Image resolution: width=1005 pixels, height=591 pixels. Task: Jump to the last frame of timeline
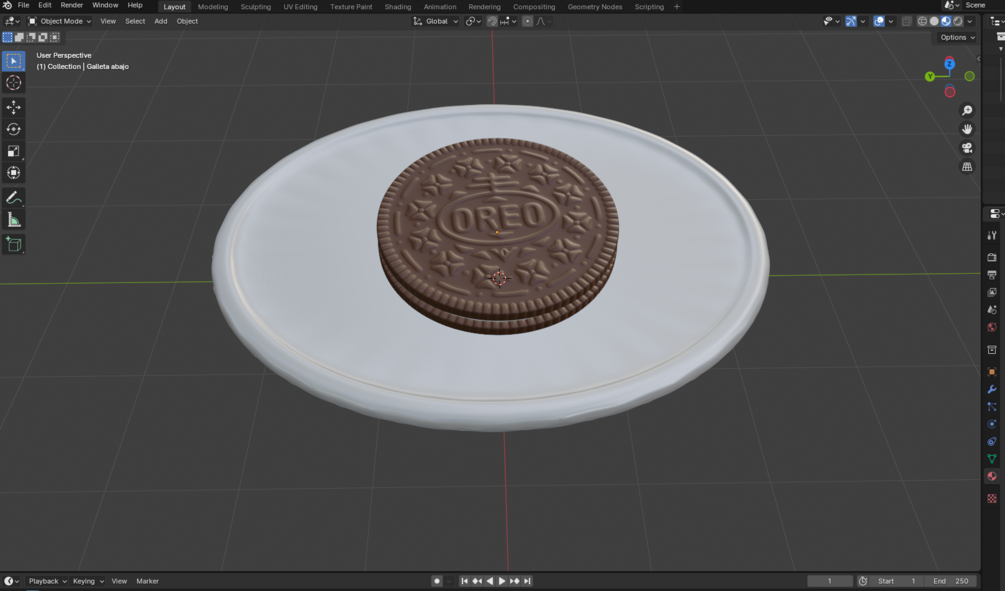click(527, 580)
